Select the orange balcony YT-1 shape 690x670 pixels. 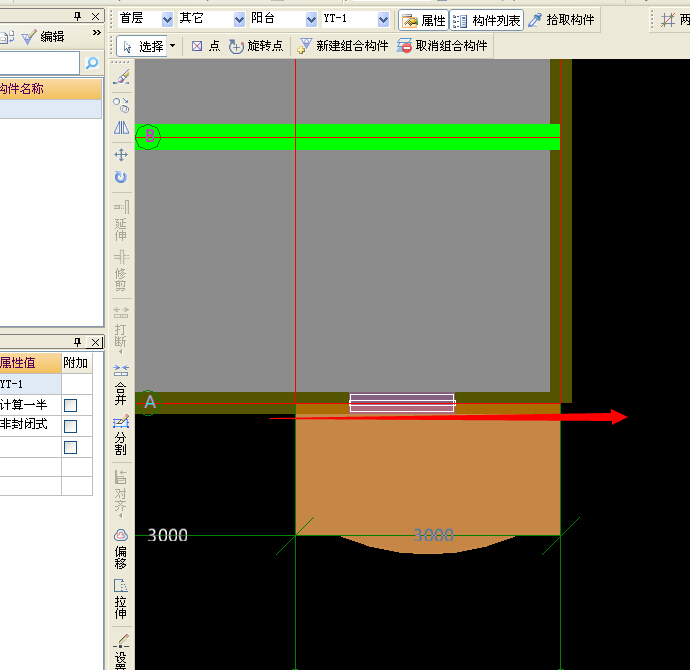coord(428,477)
